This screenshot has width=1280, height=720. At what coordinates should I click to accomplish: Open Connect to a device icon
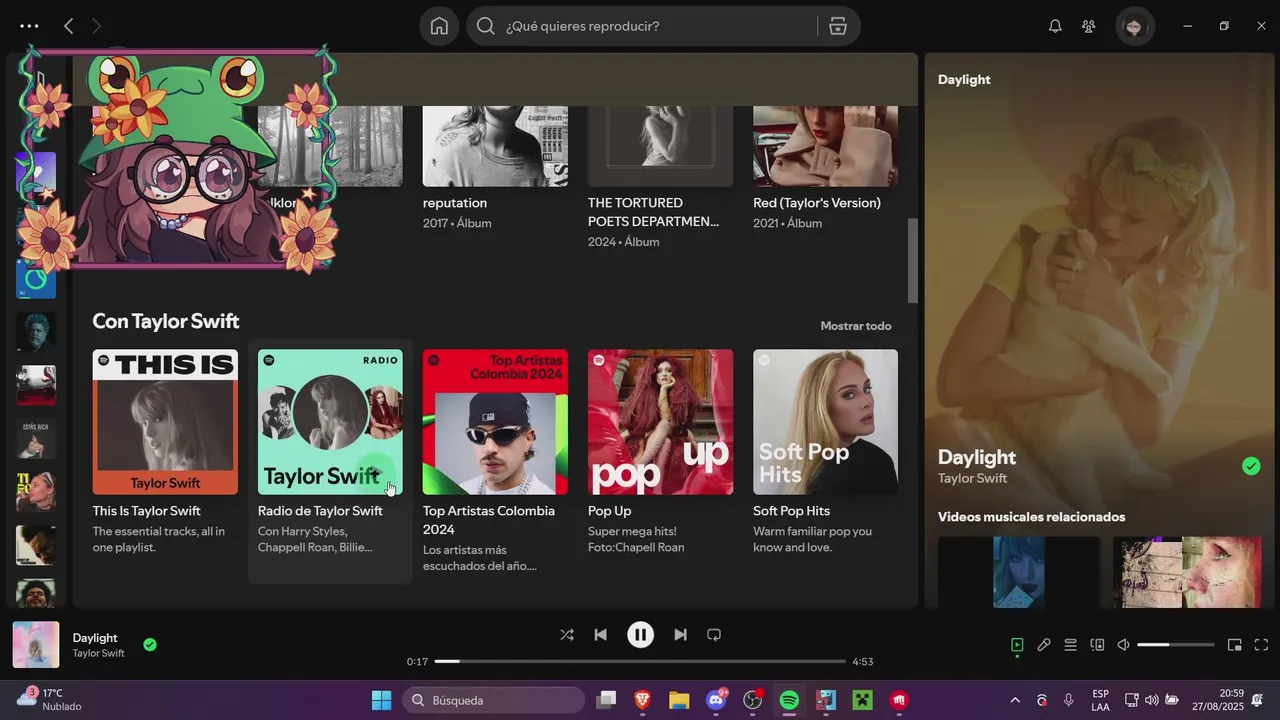point(1097,645)
